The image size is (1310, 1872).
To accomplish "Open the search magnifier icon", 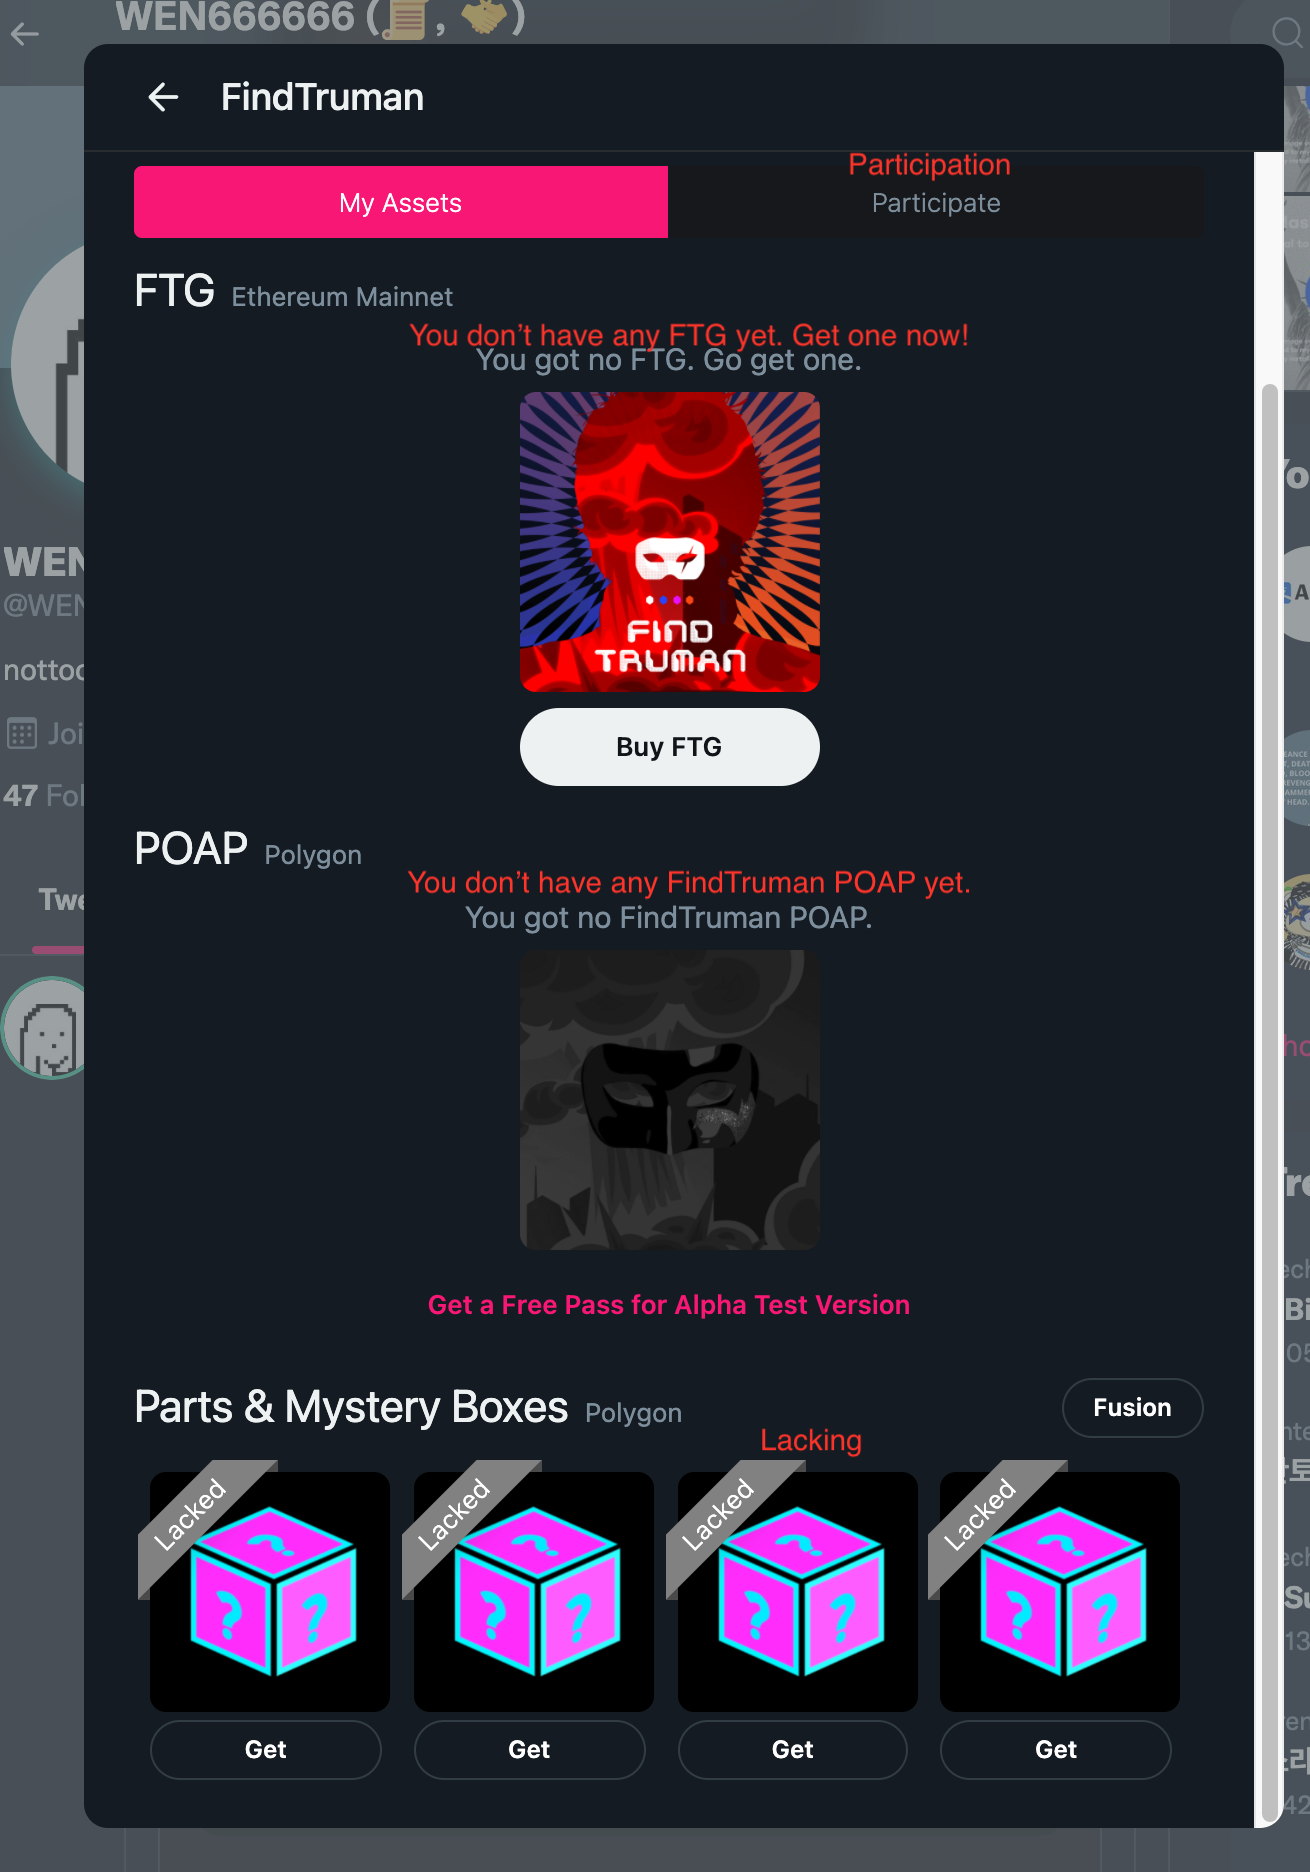I will click(x=1287, y=33).
